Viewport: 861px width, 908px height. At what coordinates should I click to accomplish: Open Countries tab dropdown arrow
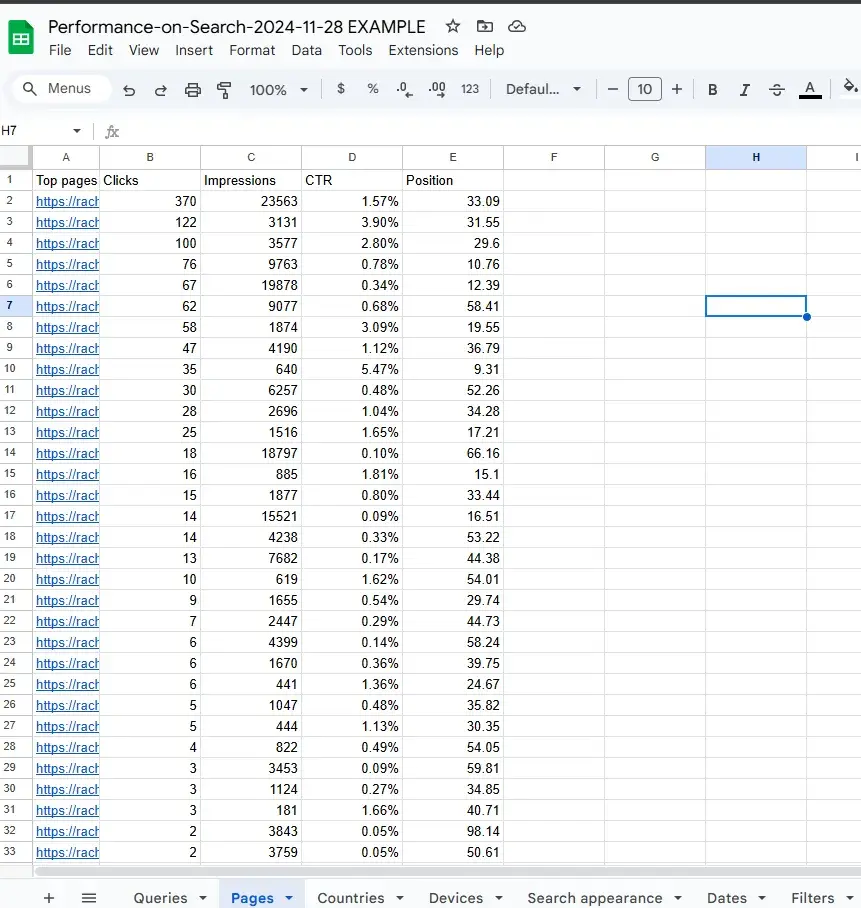coord(400,898)
